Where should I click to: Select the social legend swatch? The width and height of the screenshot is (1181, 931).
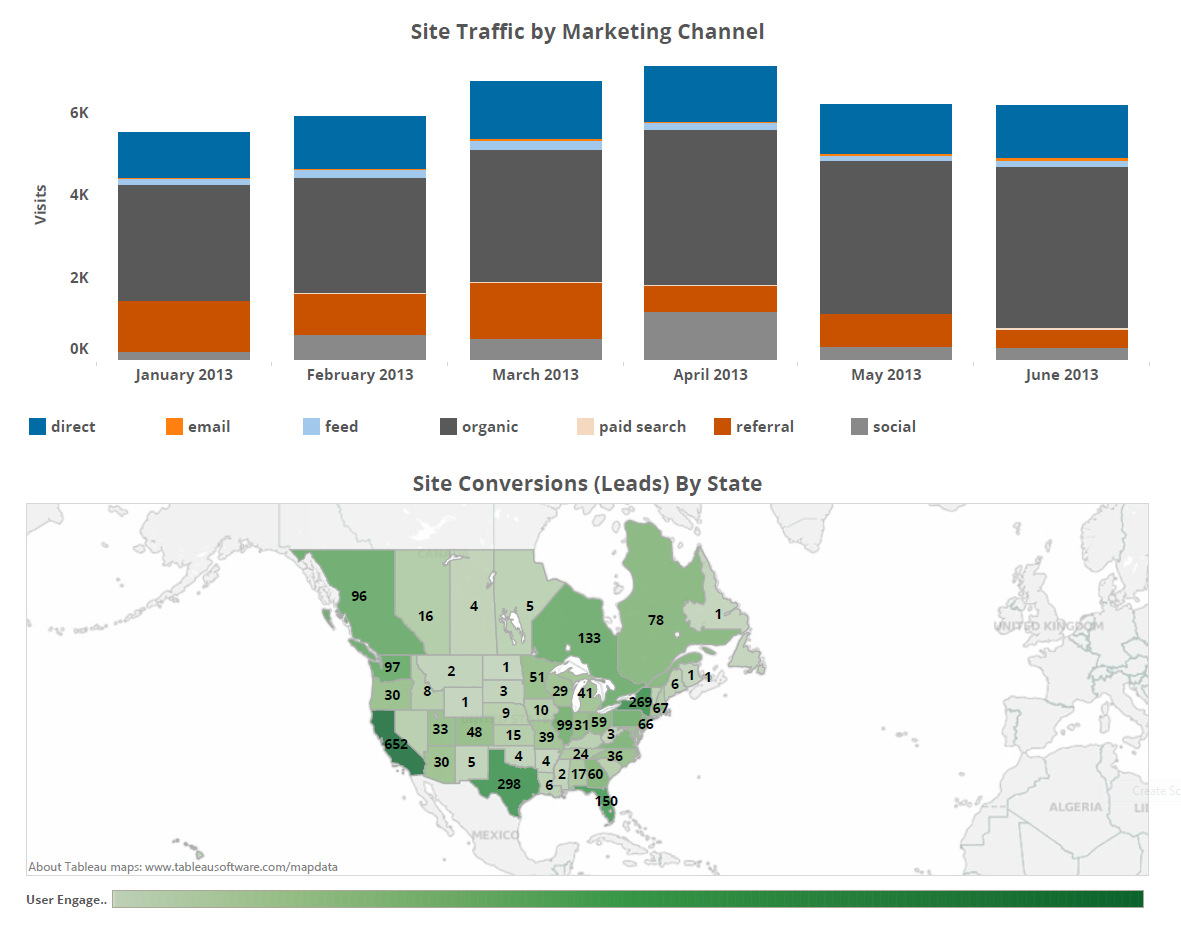859,427
